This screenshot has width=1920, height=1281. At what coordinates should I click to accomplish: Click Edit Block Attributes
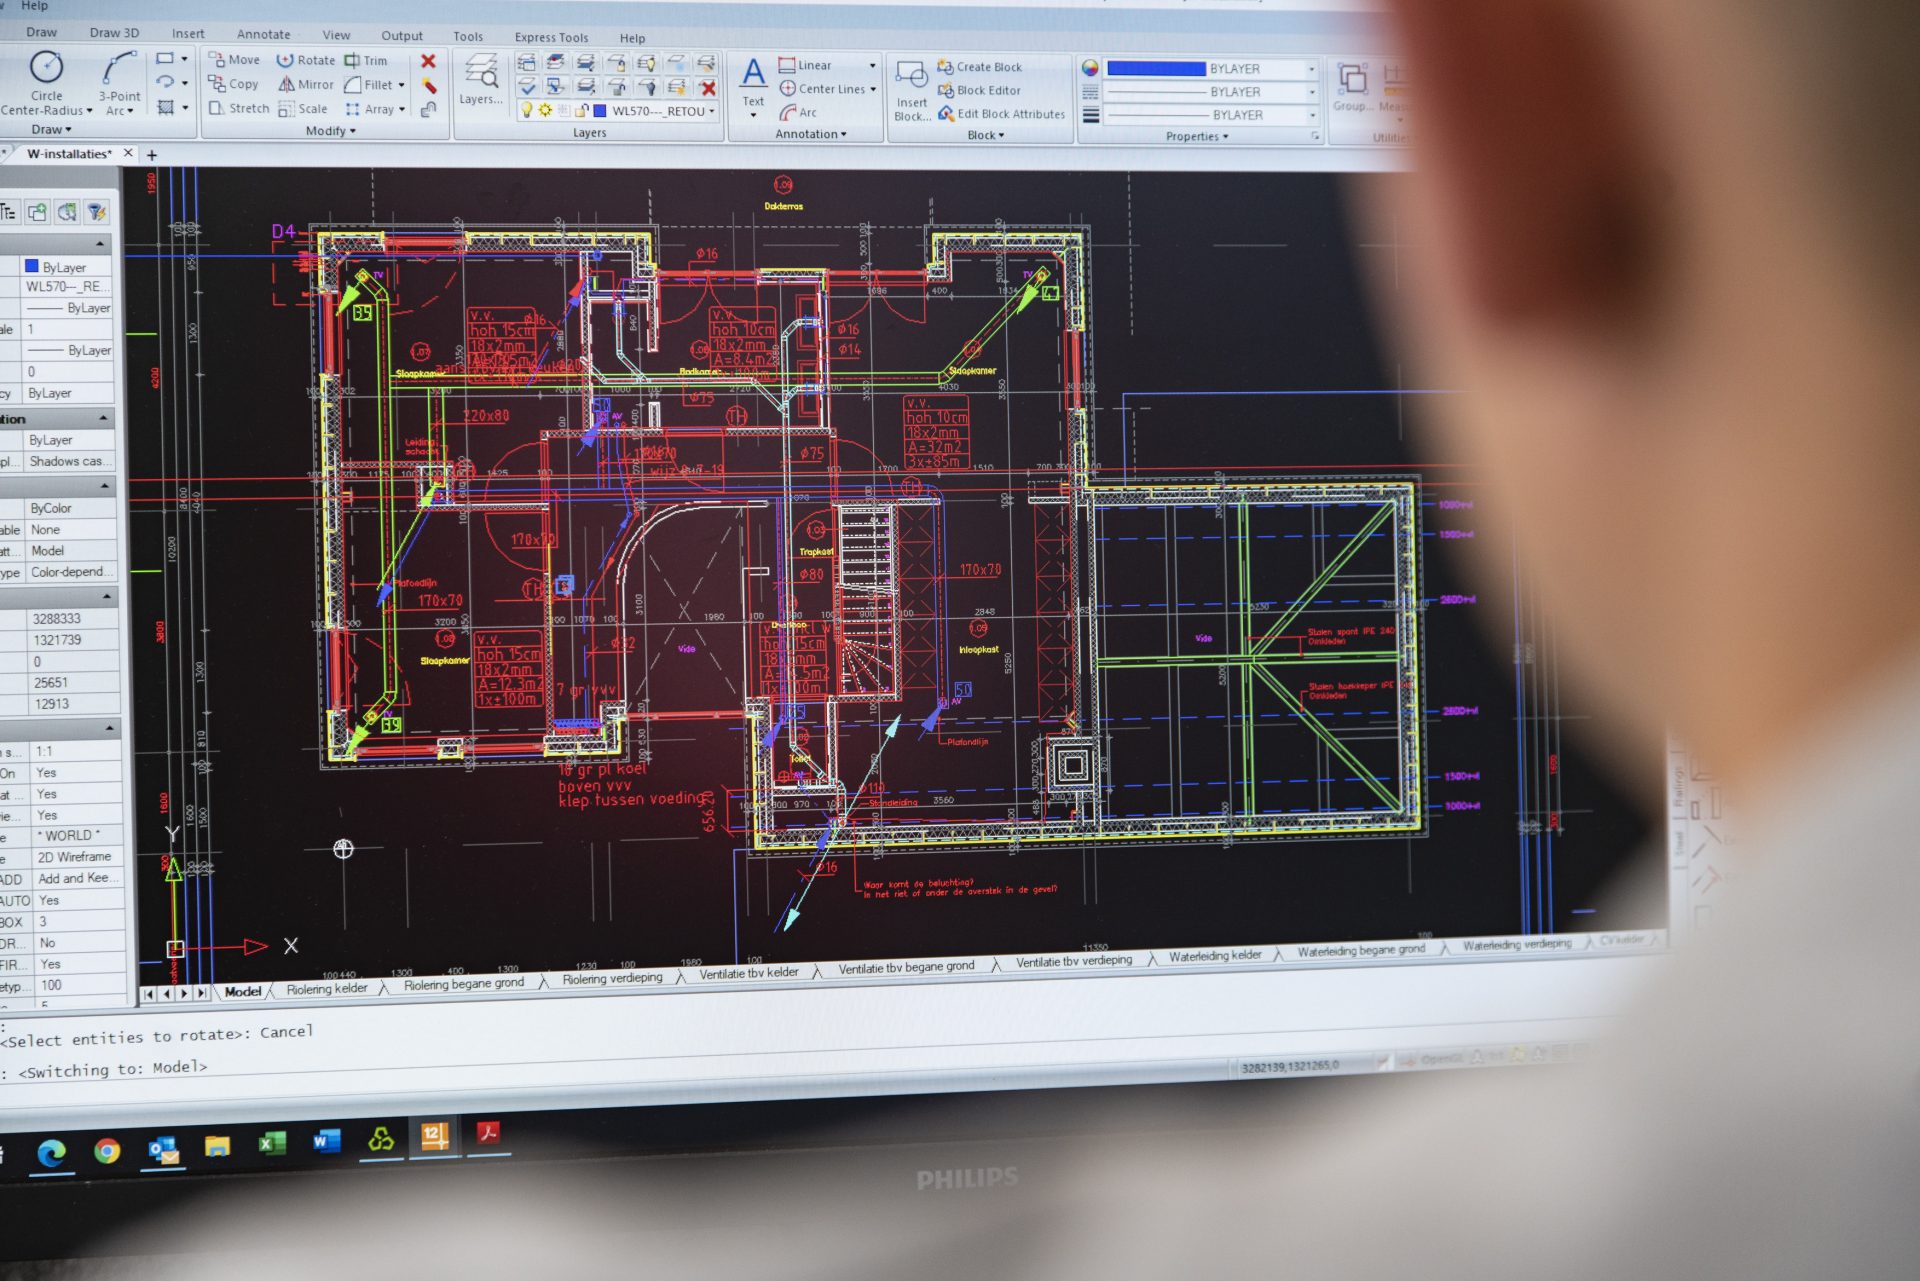tap(1001, 114)
